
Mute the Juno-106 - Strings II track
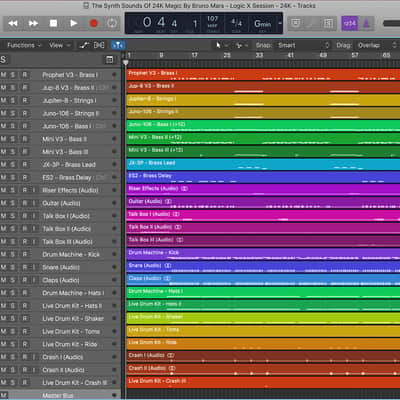pyautogui.click(x=3, y=113)
